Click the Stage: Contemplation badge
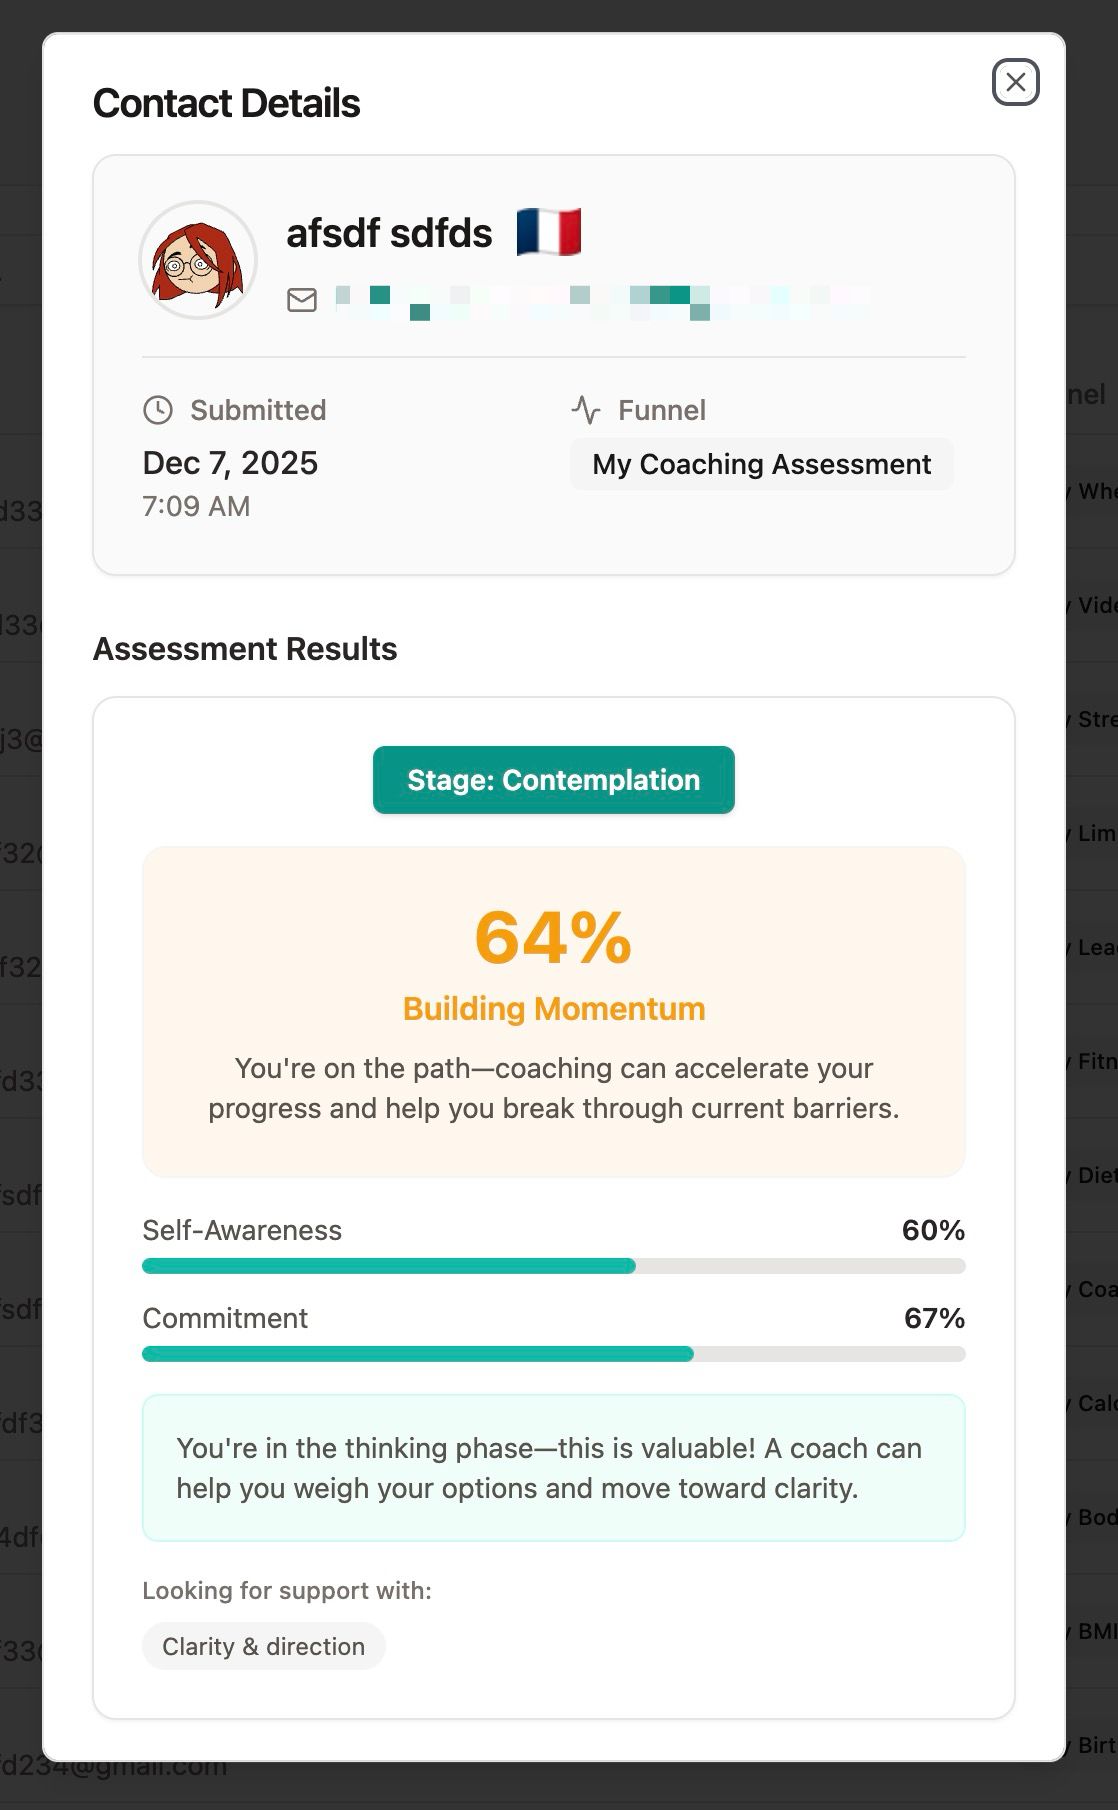1118x1810 pixels. point(554,780)
